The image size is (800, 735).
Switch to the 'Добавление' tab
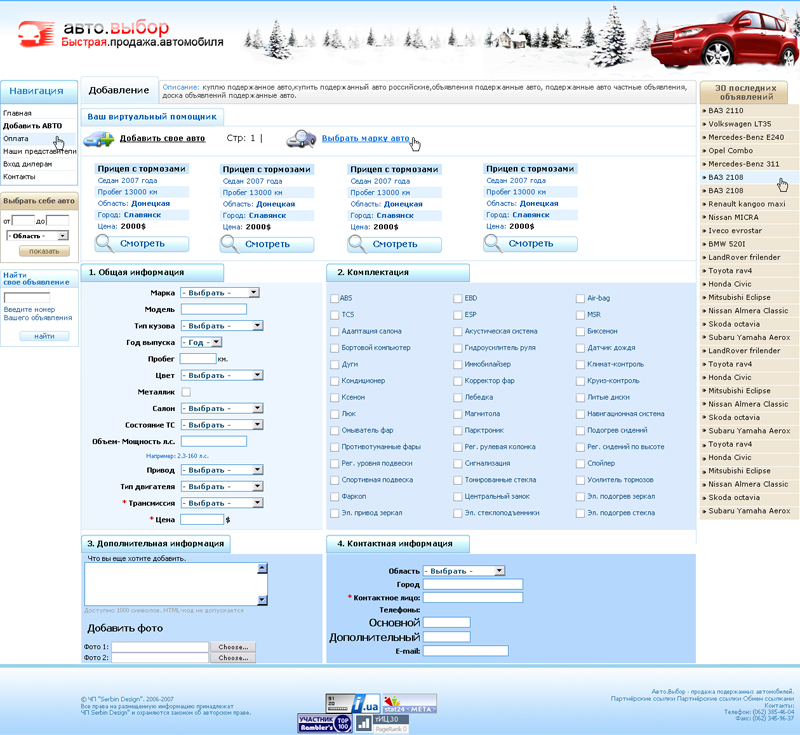[120, 90]
